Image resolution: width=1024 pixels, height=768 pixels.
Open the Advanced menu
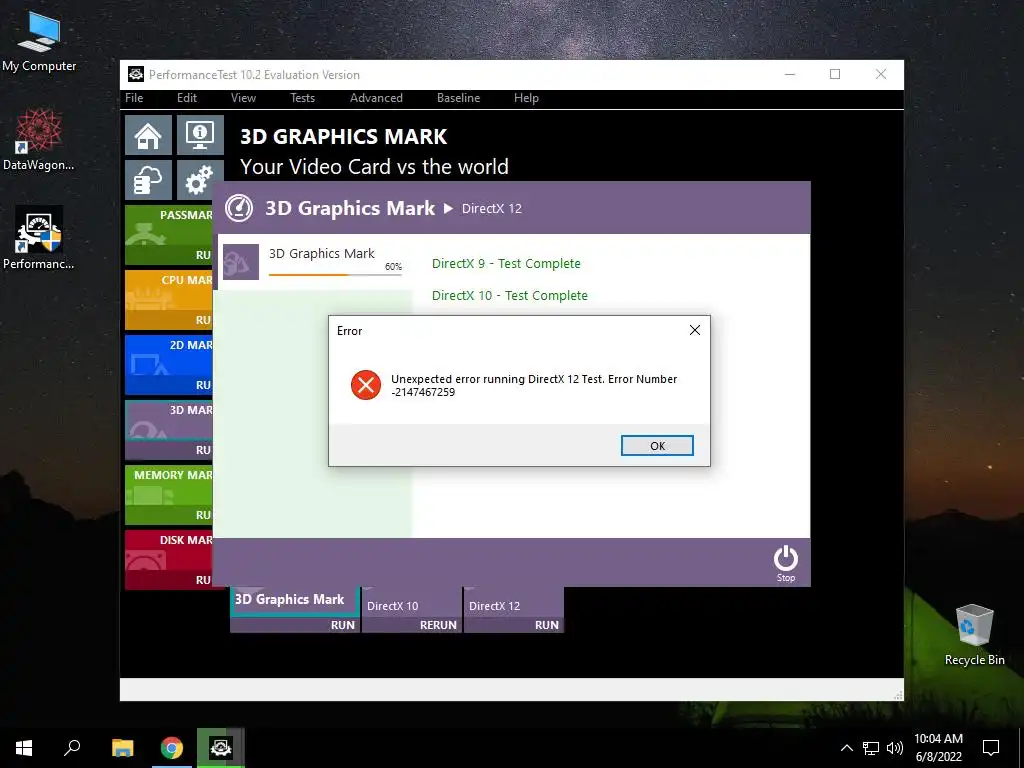[376, 98]
